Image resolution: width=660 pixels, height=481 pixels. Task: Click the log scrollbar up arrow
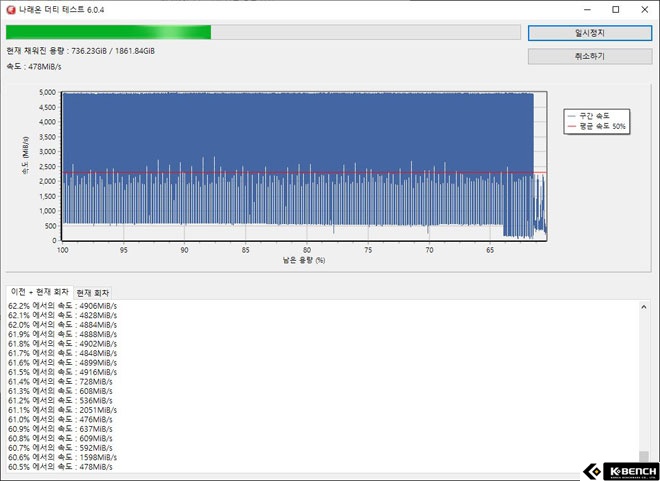(644, 307)
